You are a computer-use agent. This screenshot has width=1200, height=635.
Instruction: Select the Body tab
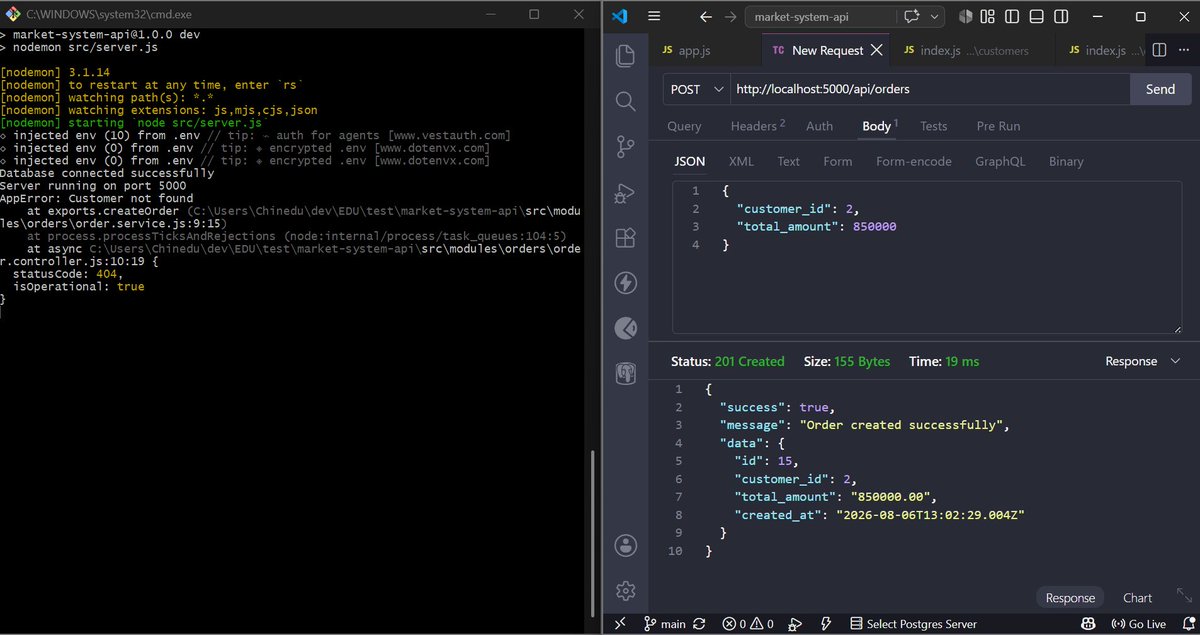point(879,126)
